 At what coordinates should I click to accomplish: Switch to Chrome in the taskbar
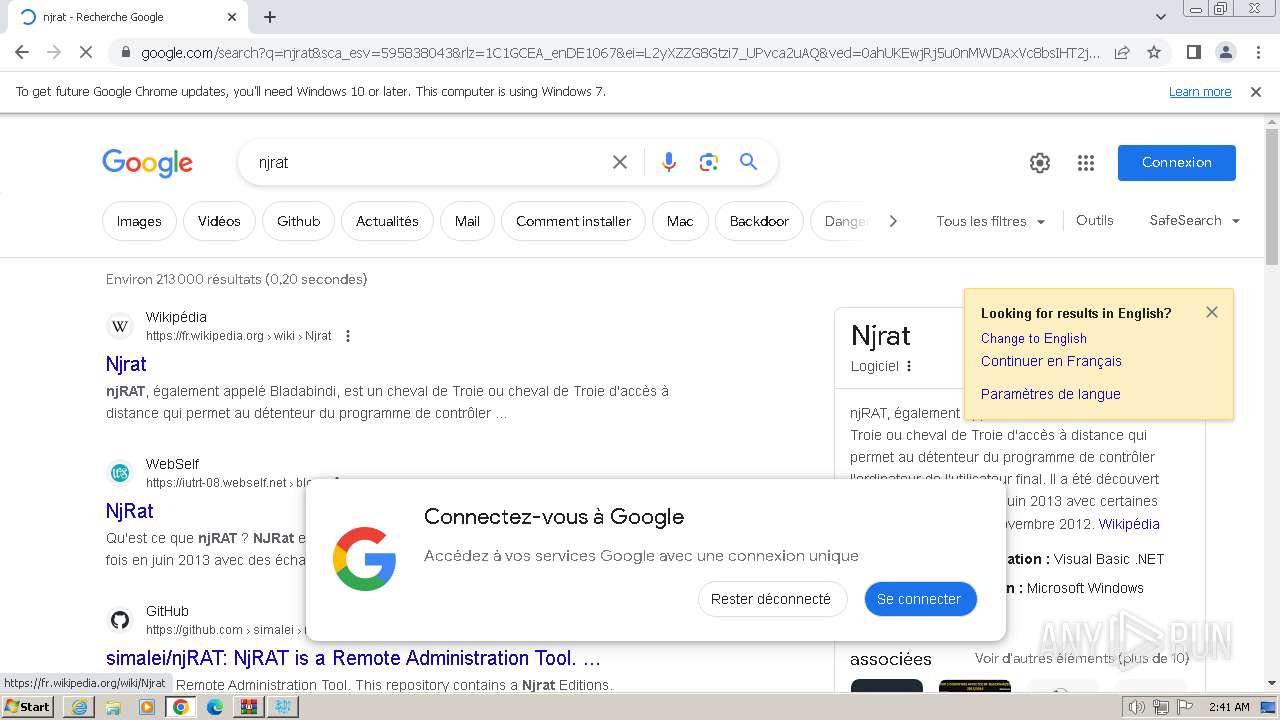point(181,707)
